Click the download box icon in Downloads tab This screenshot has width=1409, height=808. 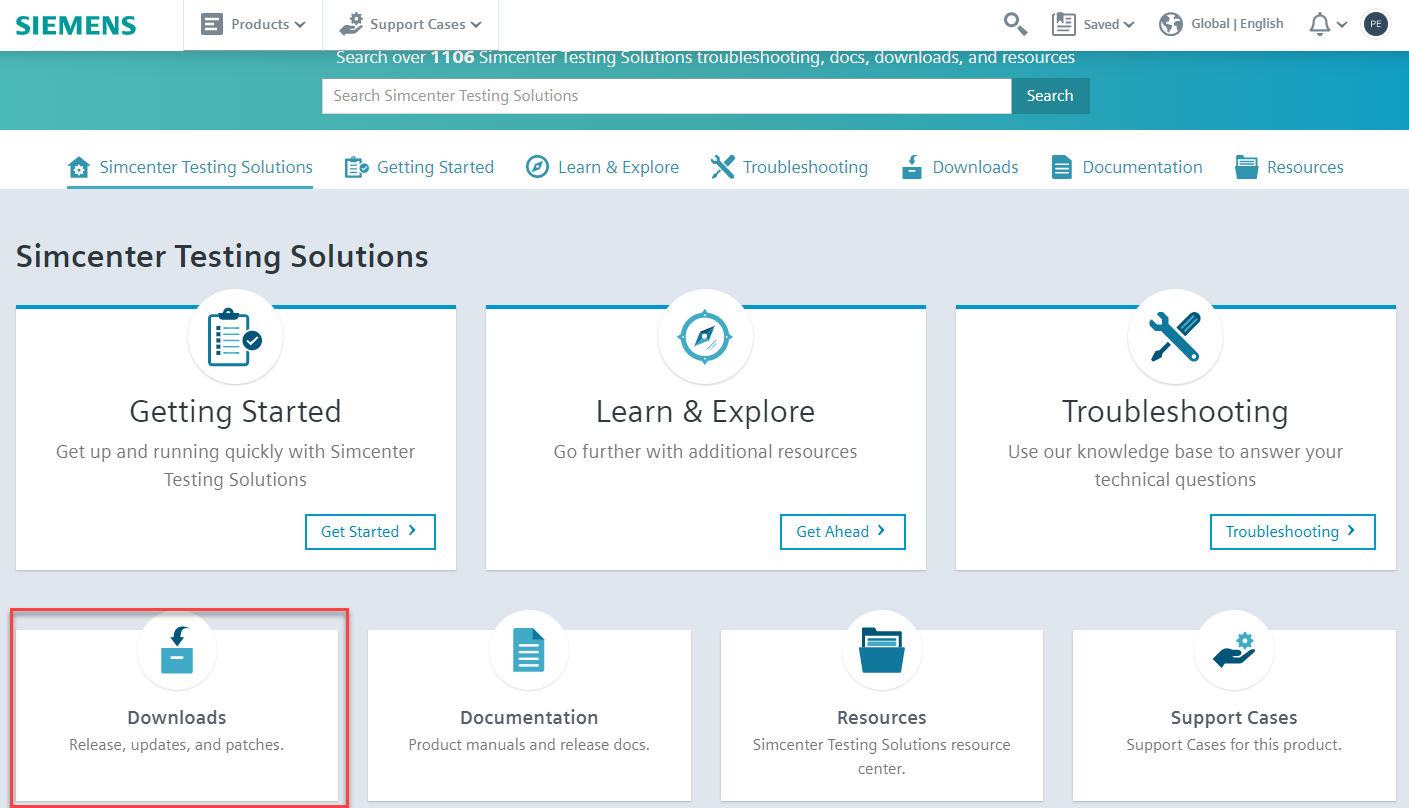[x=911, y=167]
